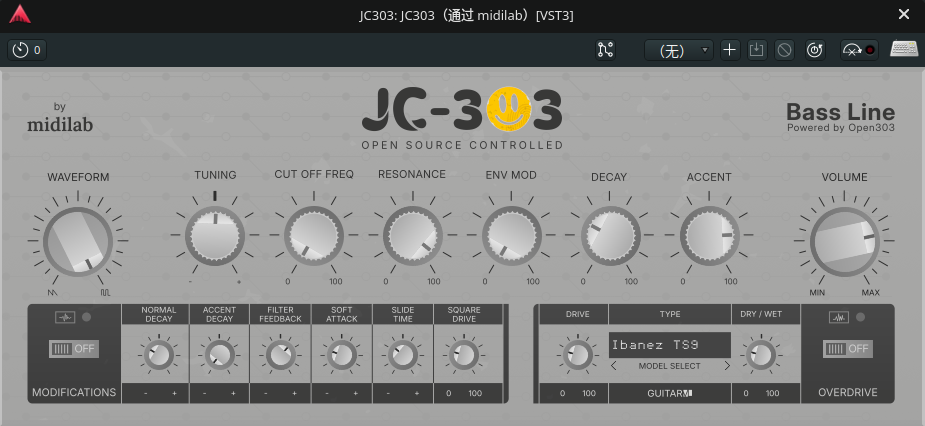
Task: Click the Bass Line title text
Action: pyautogui.click(x=841, y=112)
